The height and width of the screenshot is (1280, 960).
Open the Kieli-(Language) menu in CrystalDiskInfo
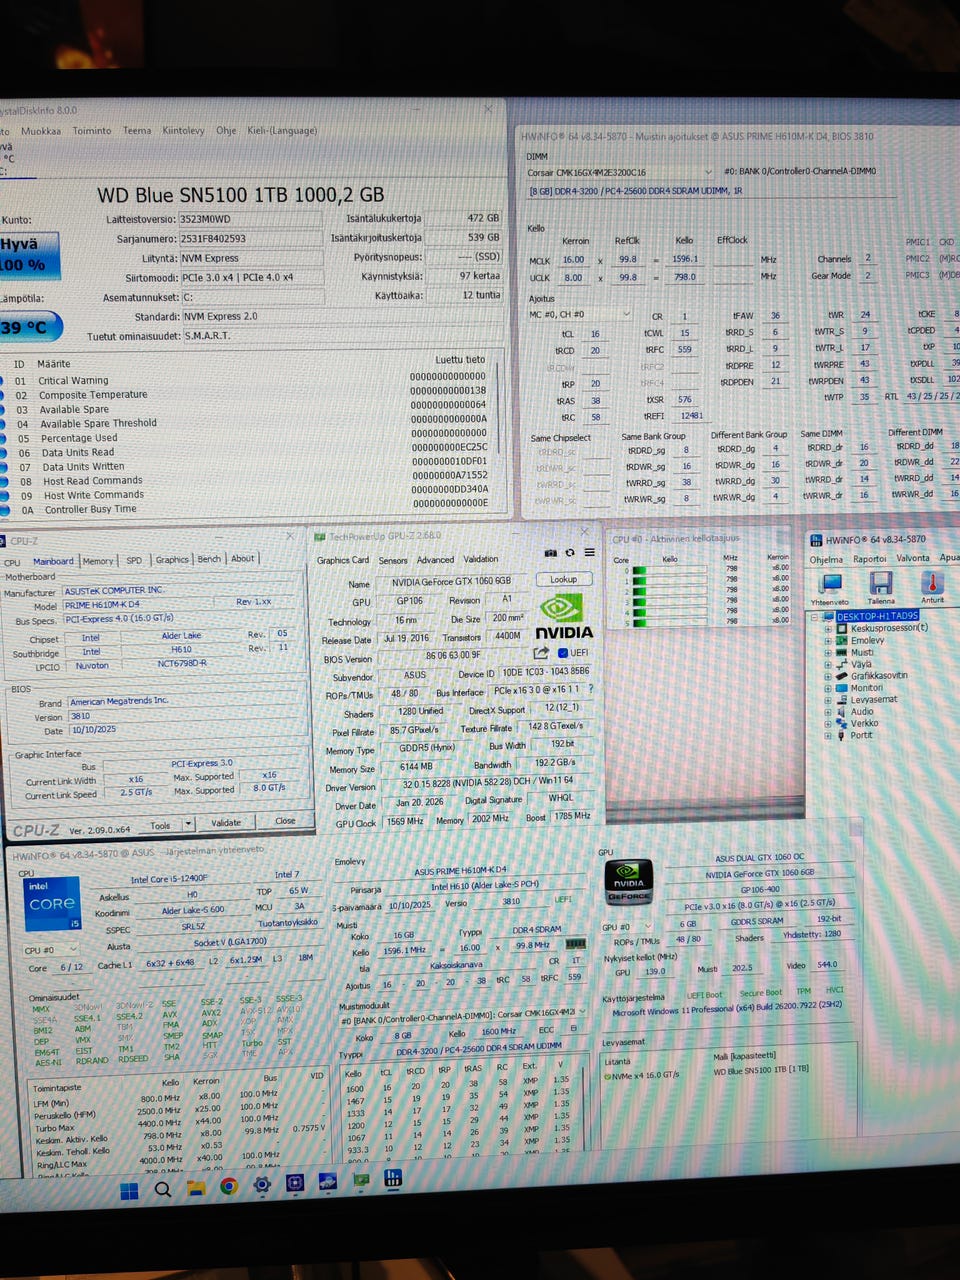tap(281, 130)
